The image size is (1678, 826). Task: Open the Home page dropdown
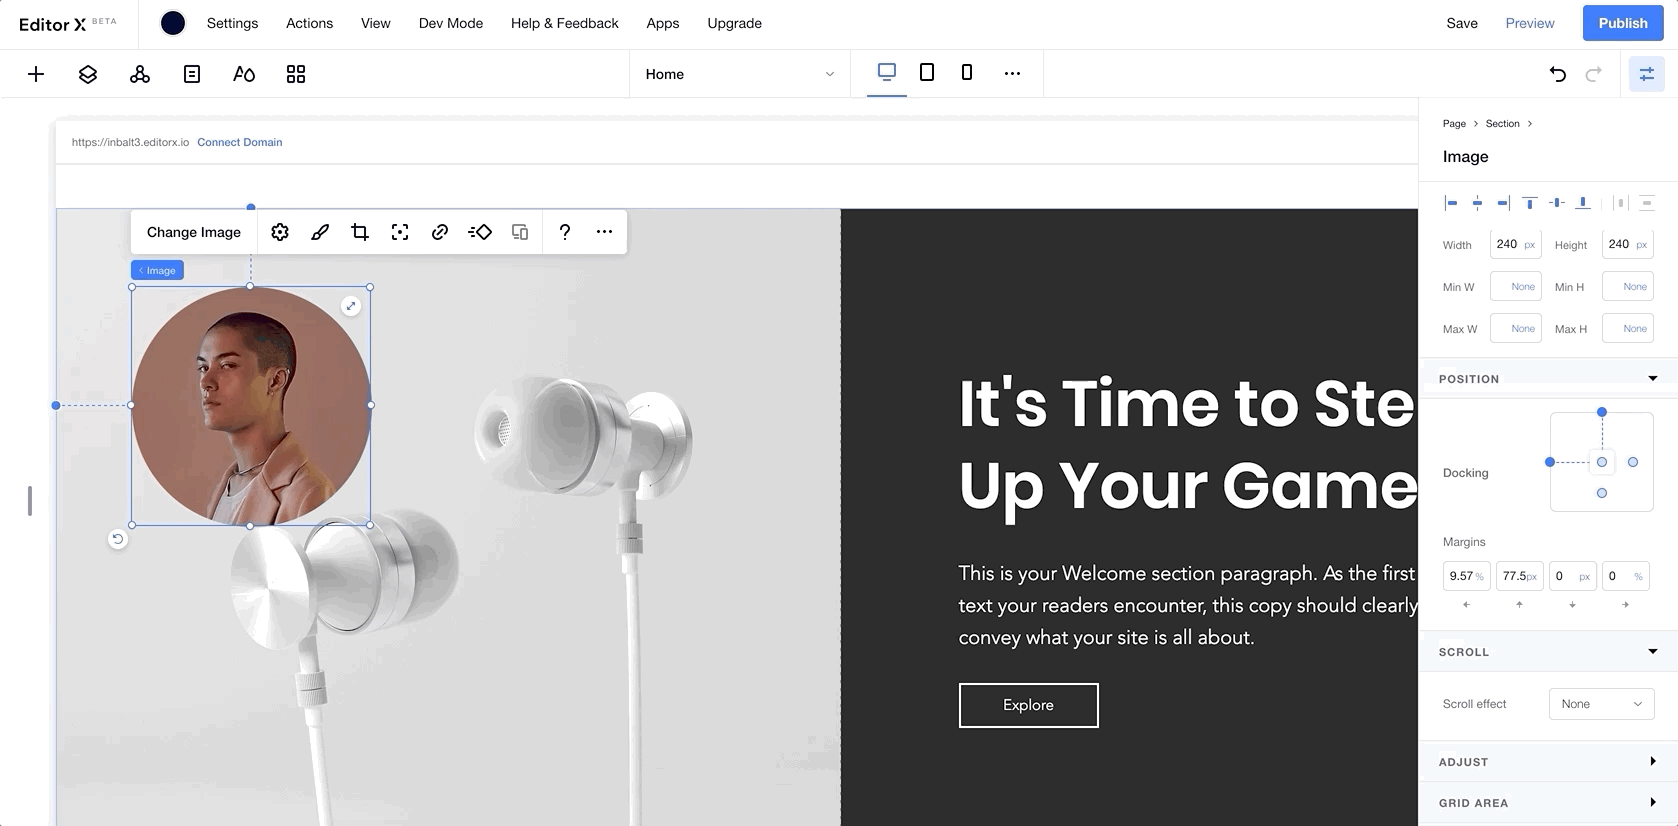[740, 74]
